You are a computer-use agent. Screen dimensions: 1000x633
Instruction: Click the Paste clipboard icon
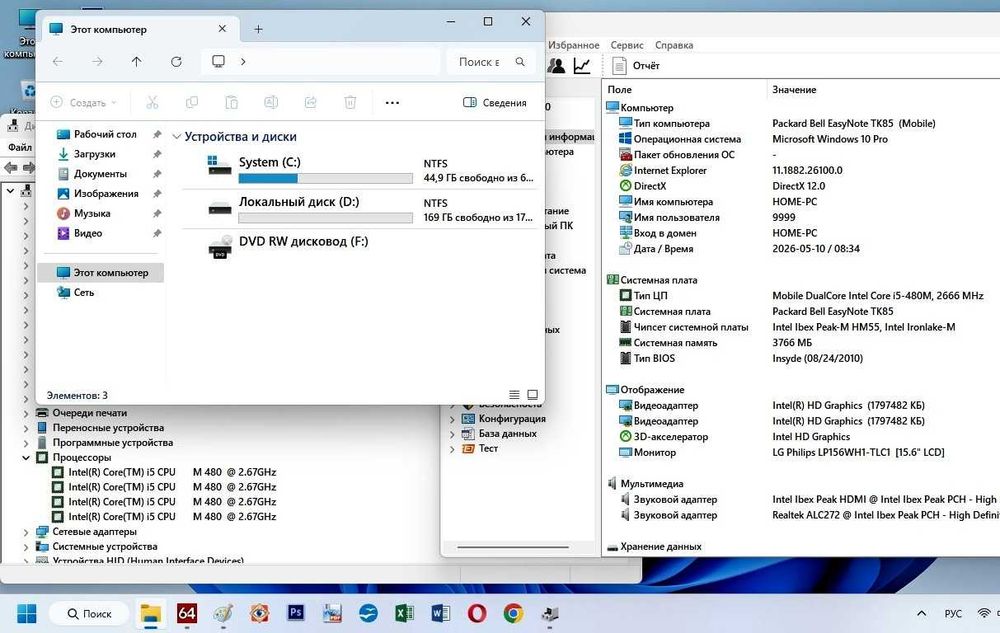(x=232, y=102)
